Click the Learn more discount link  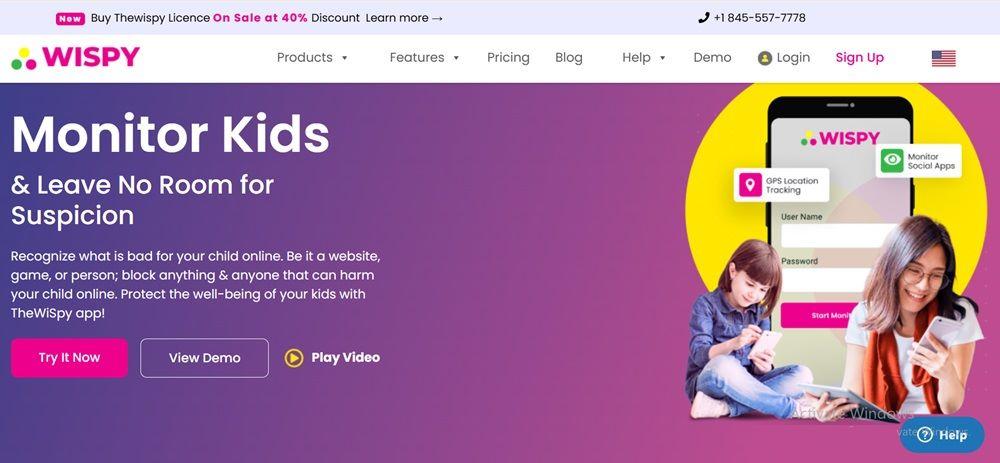pos(404,18)
